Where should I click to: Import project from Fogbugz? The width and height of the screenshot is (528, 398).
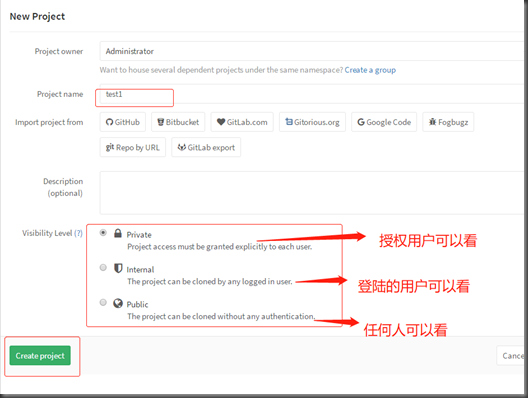pyautogui.click(x=448, y=122)
